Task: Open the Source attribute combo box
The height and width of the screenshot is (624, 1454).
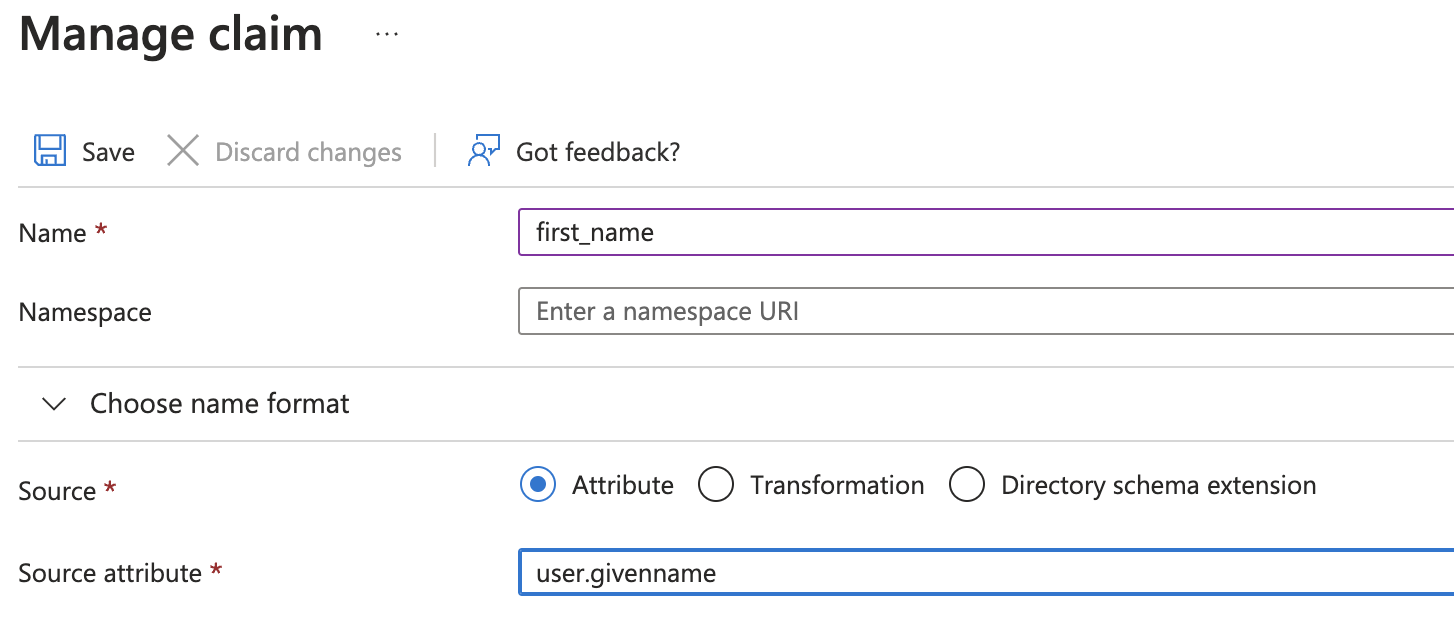Action: [986, 572]
